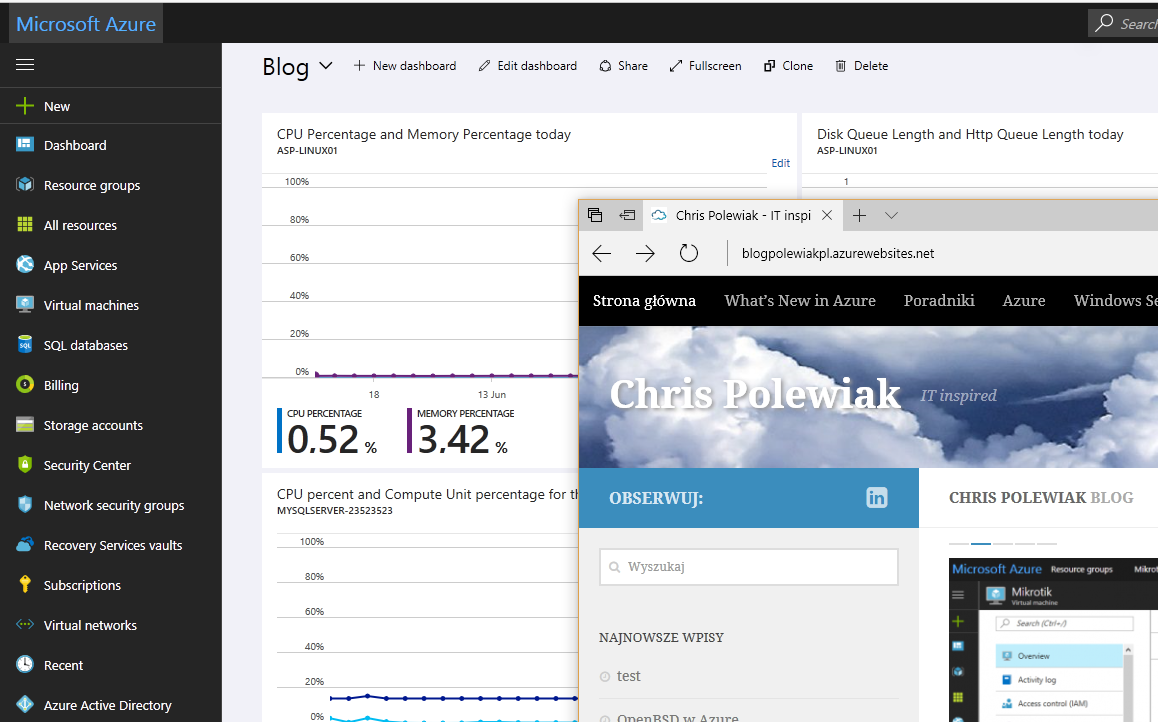The height and width of the screenshot is (722, 1158).
Task: Switch dashboard to Fullscreen
Action: point(705,66)
